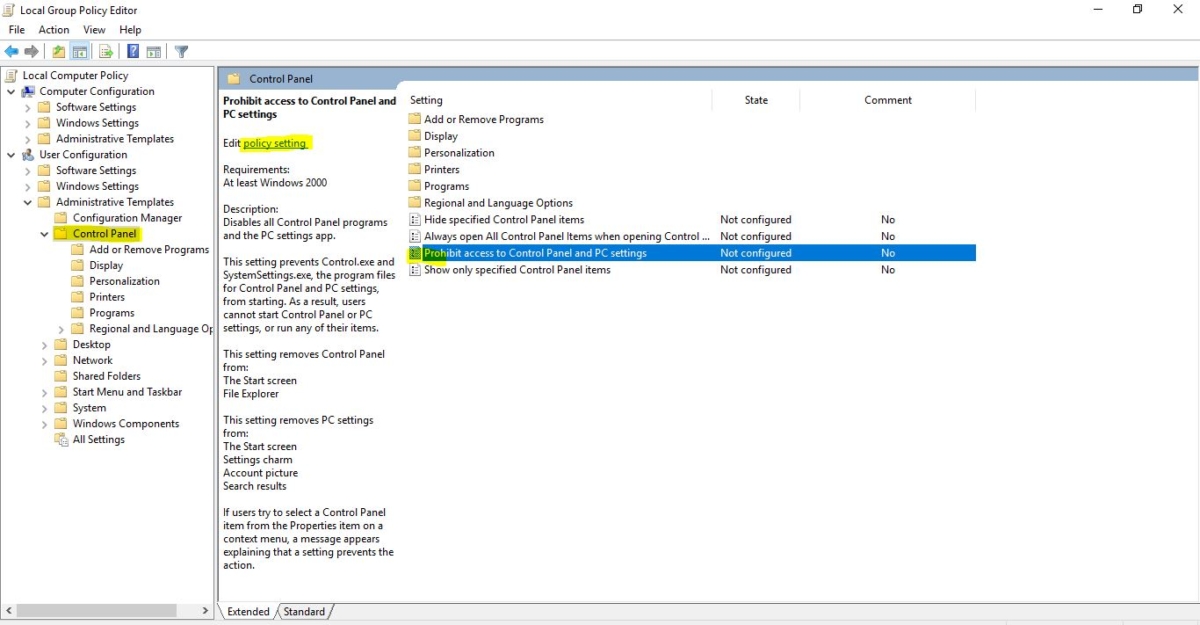This screenshot has height=625, width=1200.
Task: Expand the Regional and Language Options node
Action: [x=60, y=328]
